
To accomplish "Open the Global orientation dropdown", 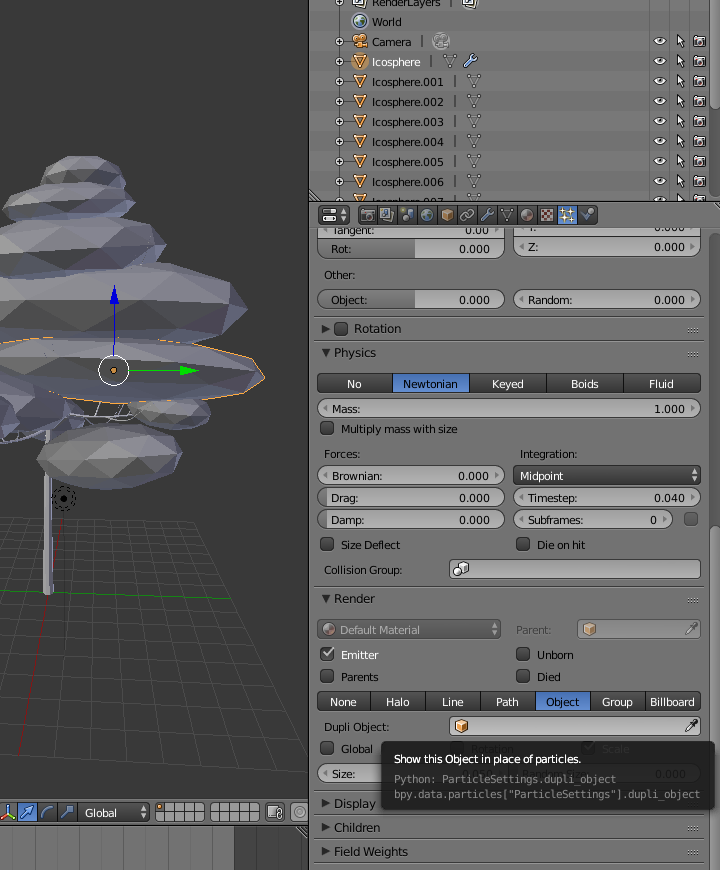I will (x=114, y=813).
